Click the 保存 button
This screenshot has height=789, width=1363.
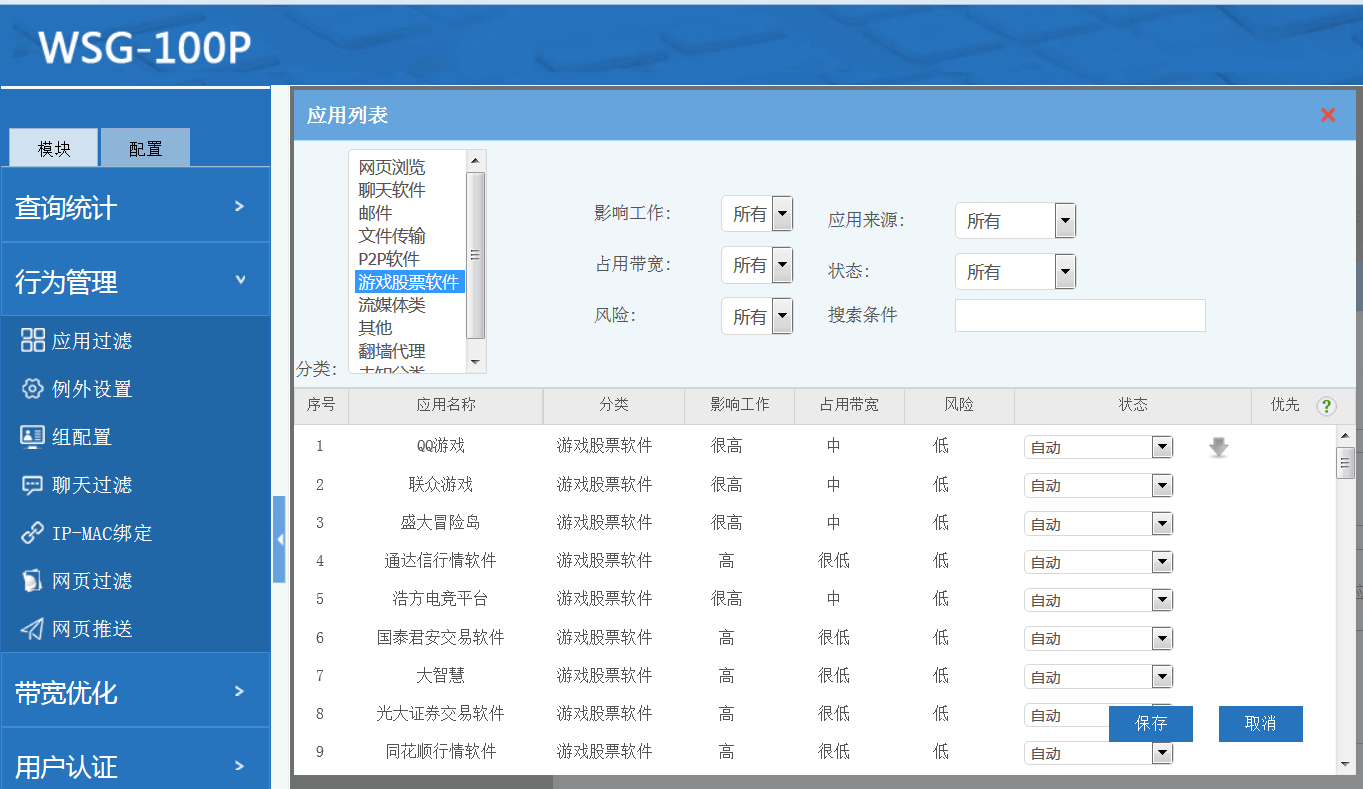[x=1150, y=723]
